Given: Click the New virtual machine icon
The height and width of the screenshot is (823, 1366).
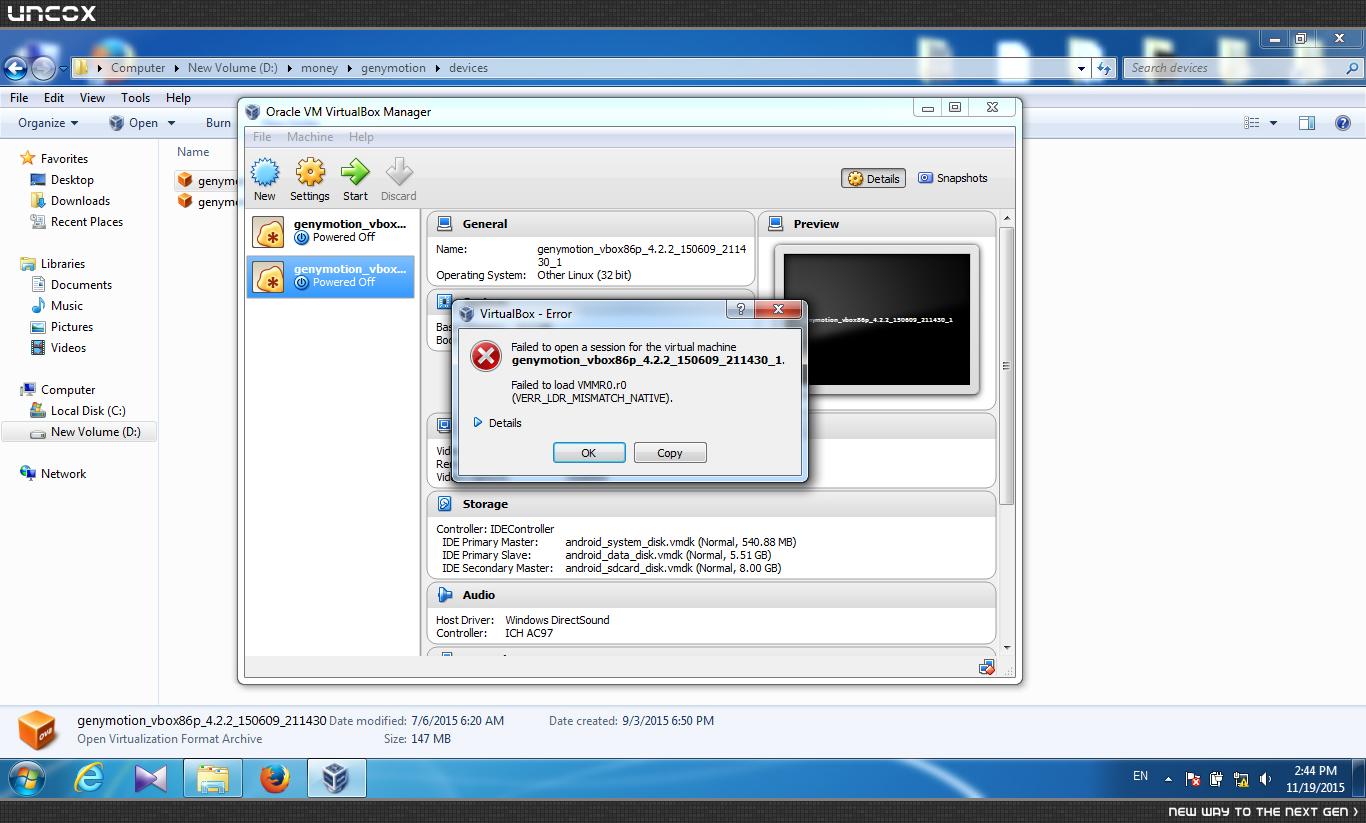Looking at the screenshot, I should (265, 172).
